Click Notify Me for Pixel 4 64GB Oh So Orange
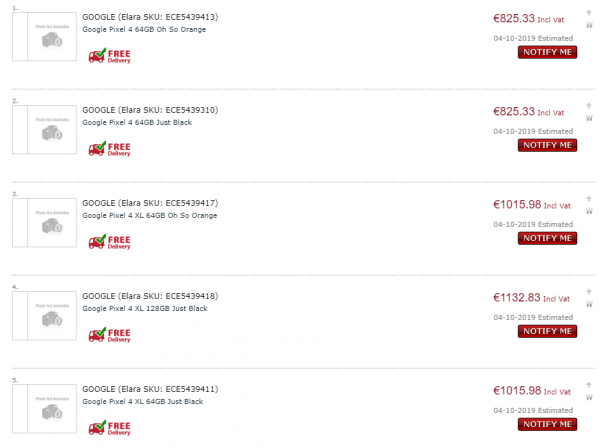The image size is (600, 448). click(x=547, y=52)
